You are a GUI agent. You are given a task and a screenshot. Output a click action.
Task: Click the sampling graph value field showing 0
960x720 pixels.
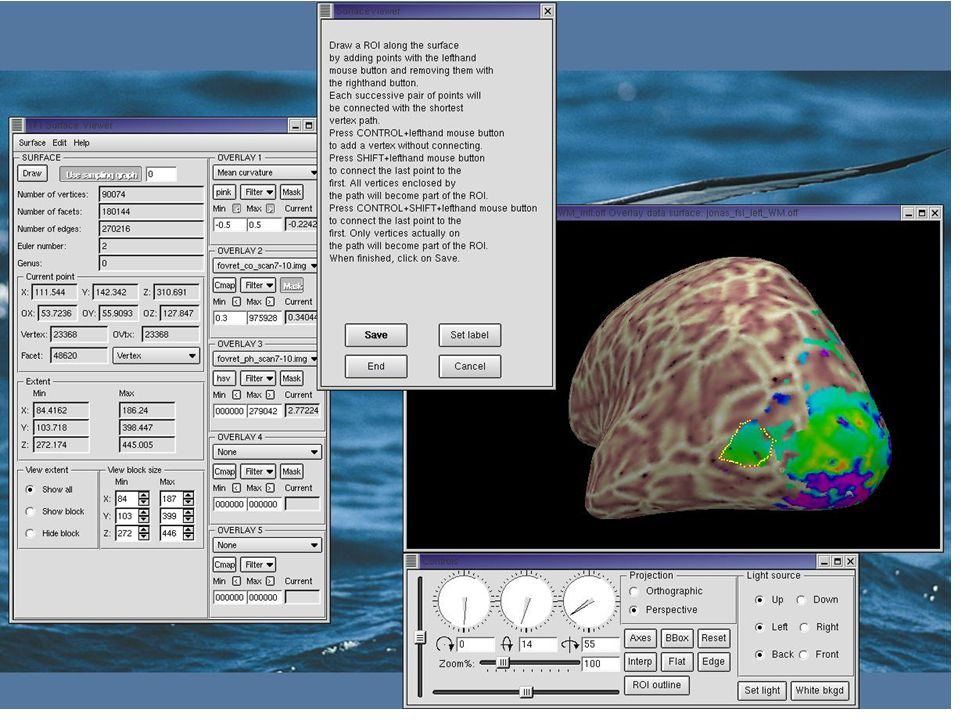(x=161, y=174)
